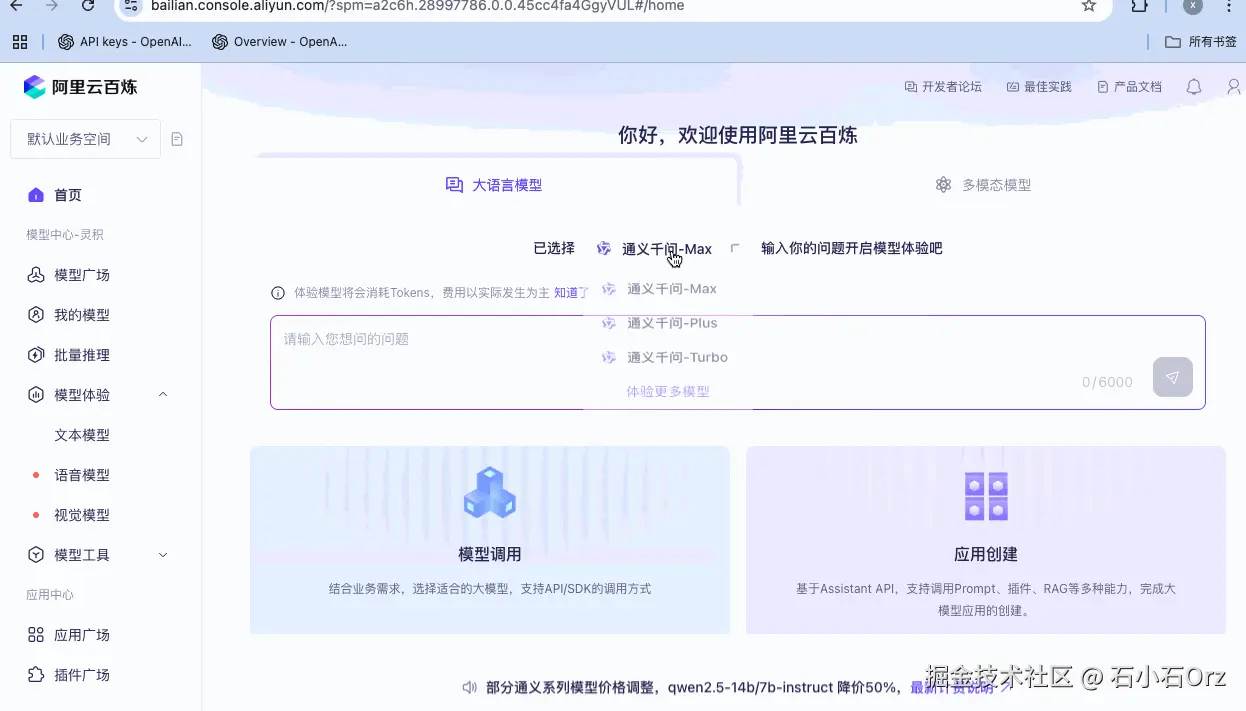Click the 首页 home icon
1246x711 pixels.
[x=36, y=195]
